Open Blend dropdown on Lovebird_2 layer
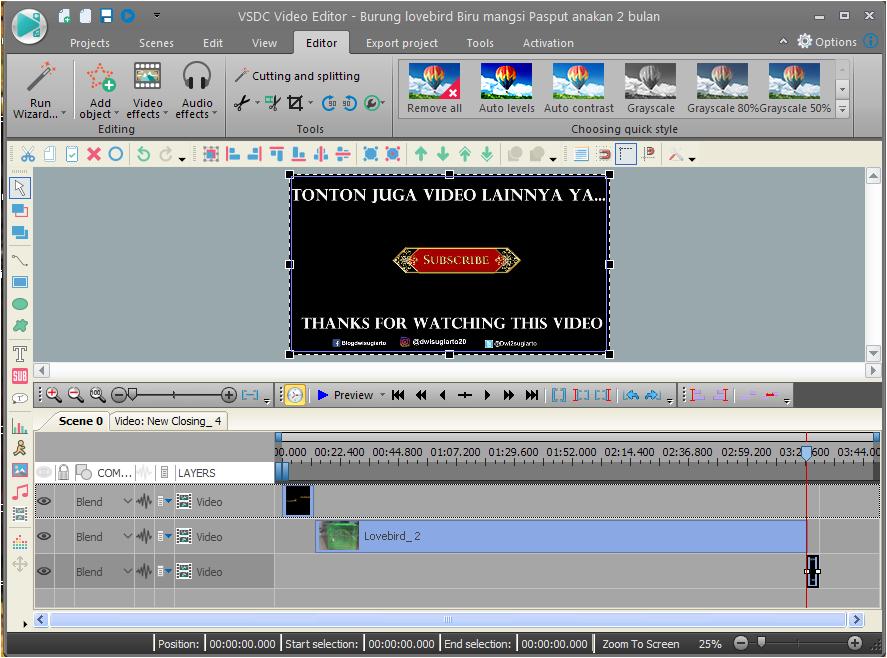The height and width of the screenshot is (658, 887). pyautogui.click(x=127, y=536)
